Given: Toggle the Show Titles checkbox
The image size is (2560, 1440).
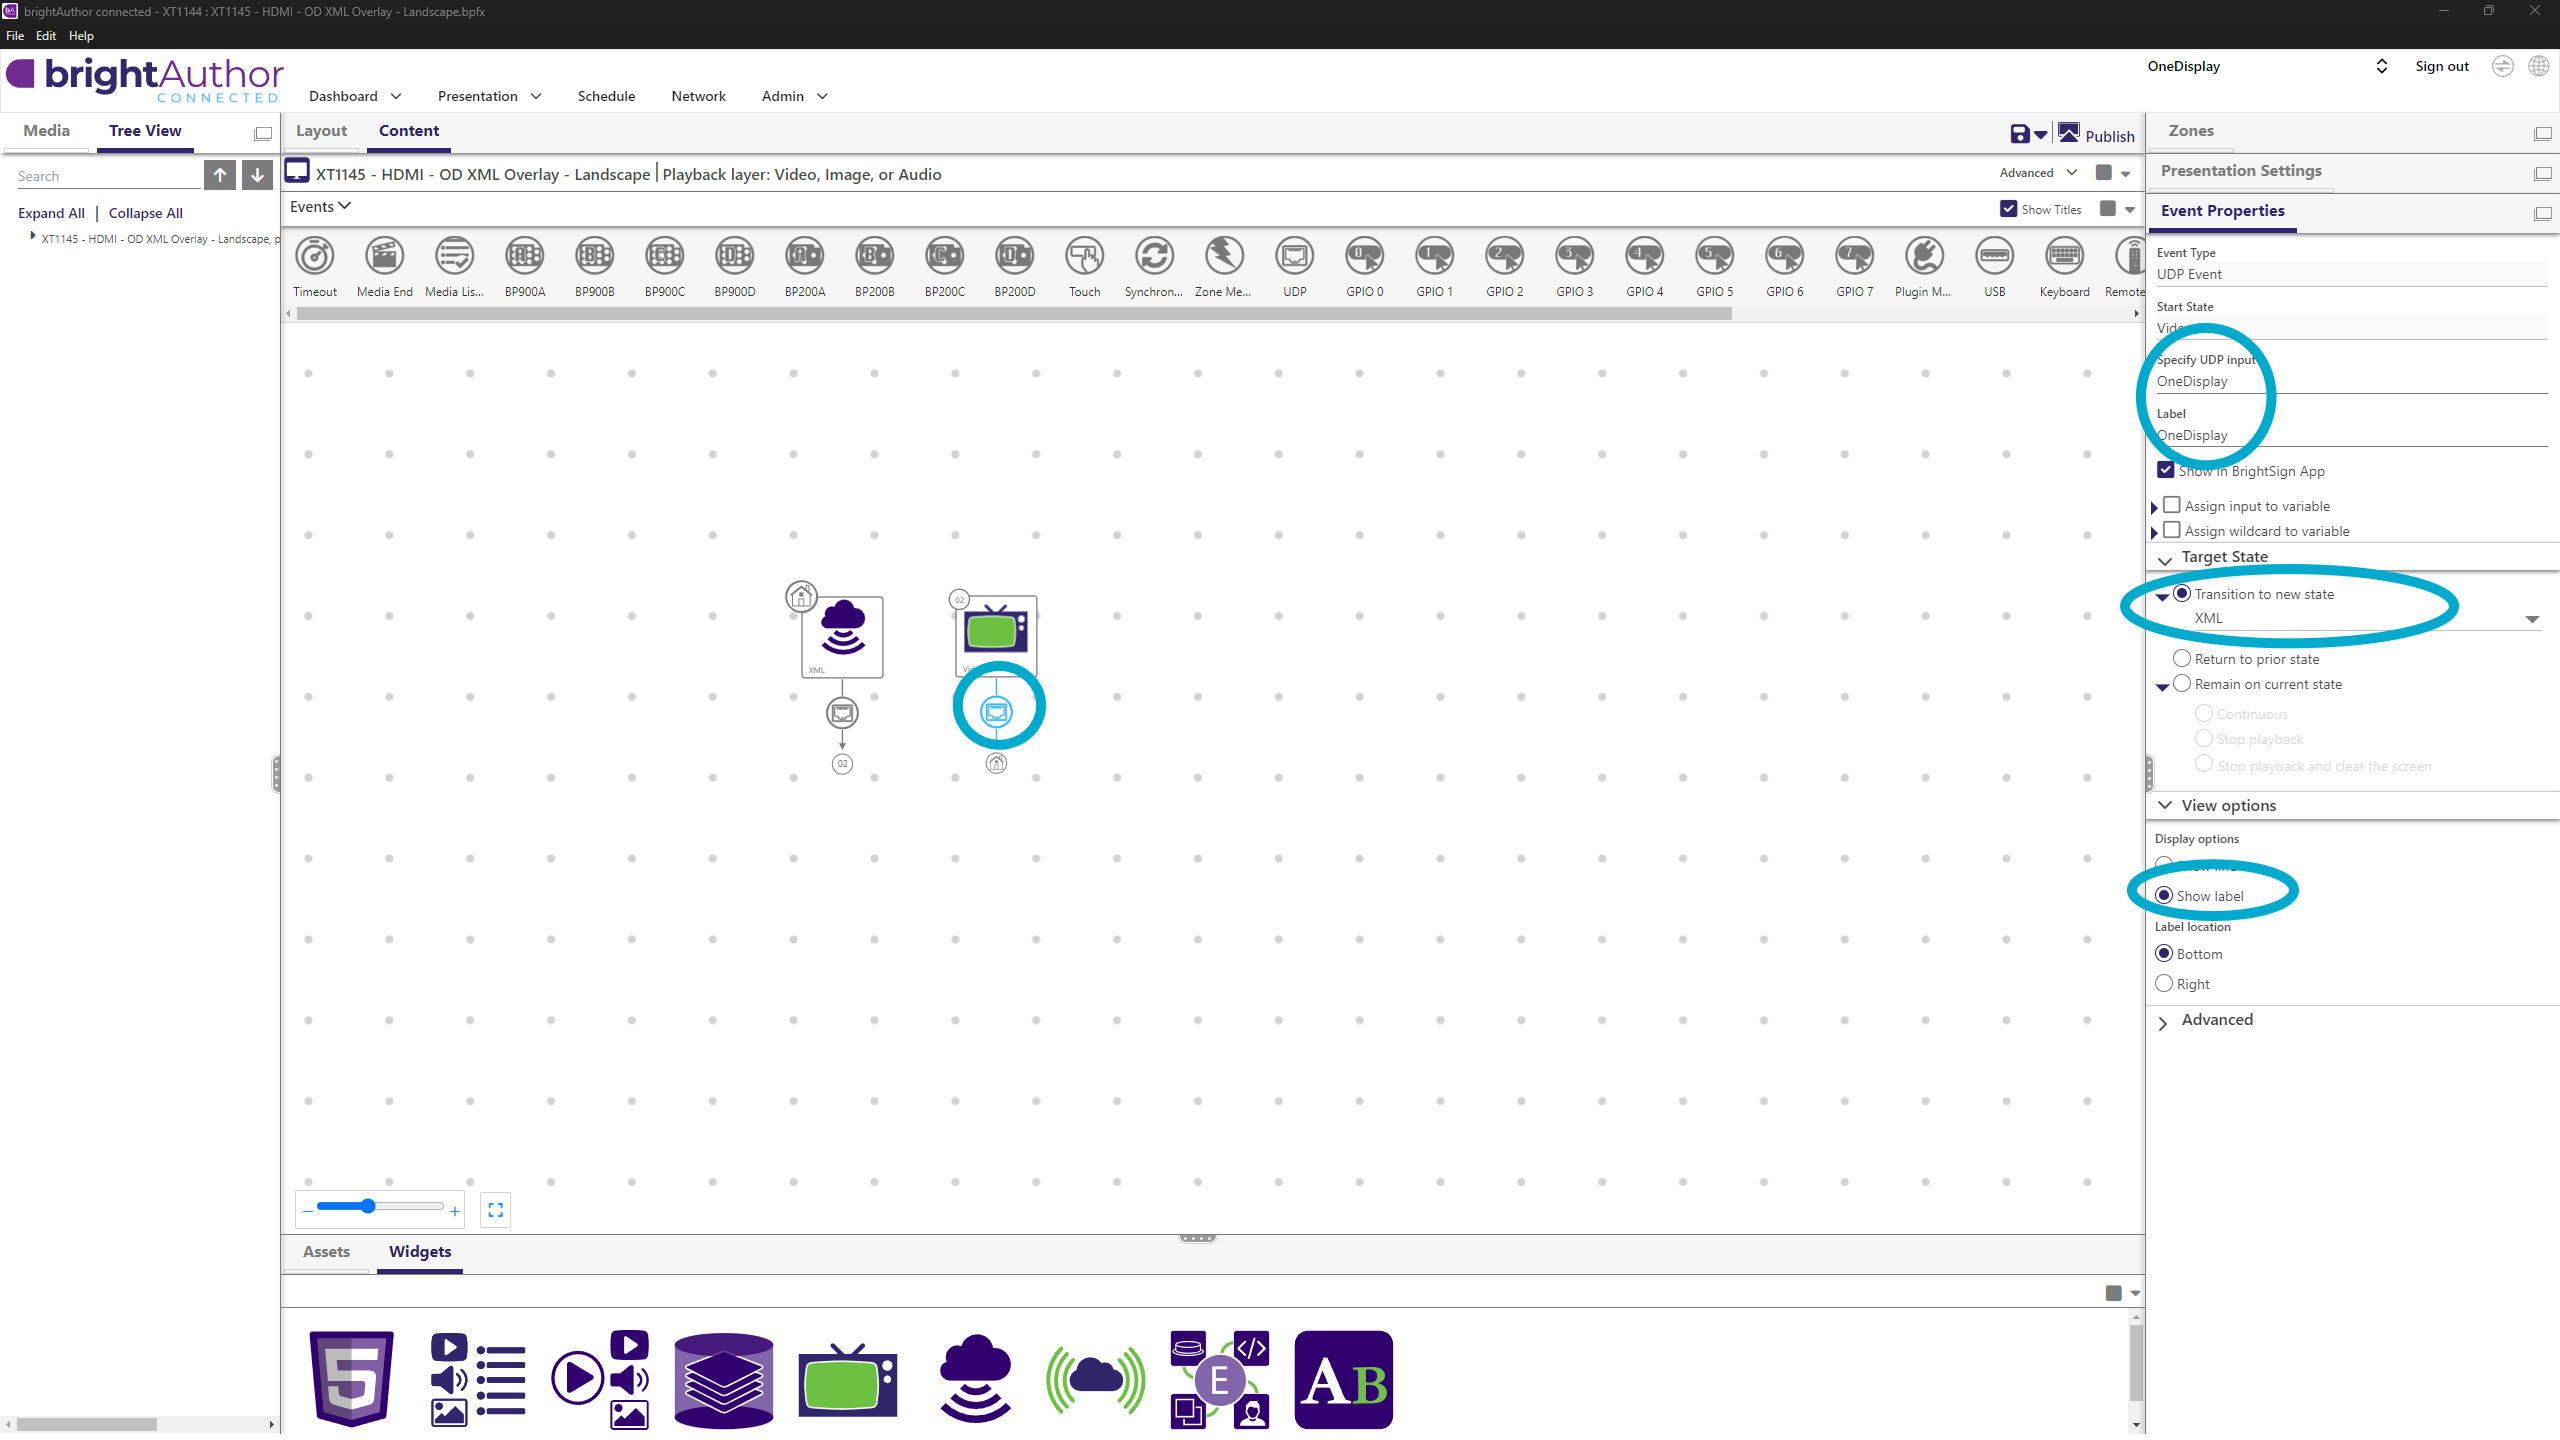Looking at the screenshot, I should tap(2008, 209).
